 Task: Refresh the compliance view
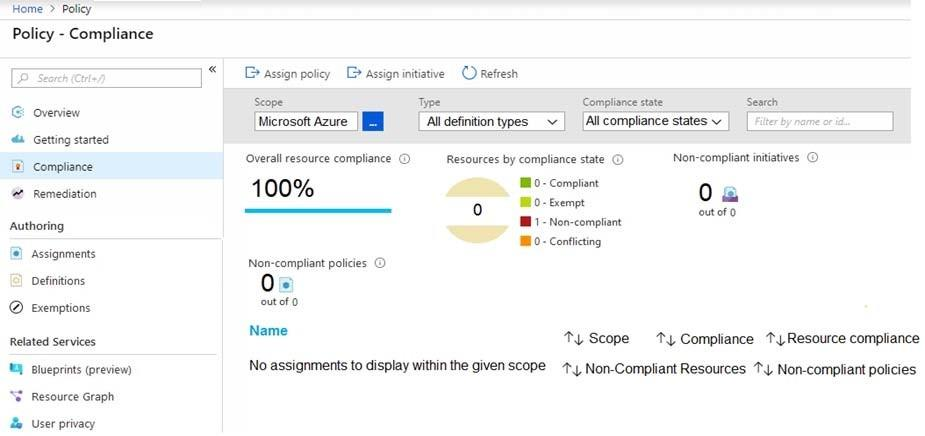490,73
